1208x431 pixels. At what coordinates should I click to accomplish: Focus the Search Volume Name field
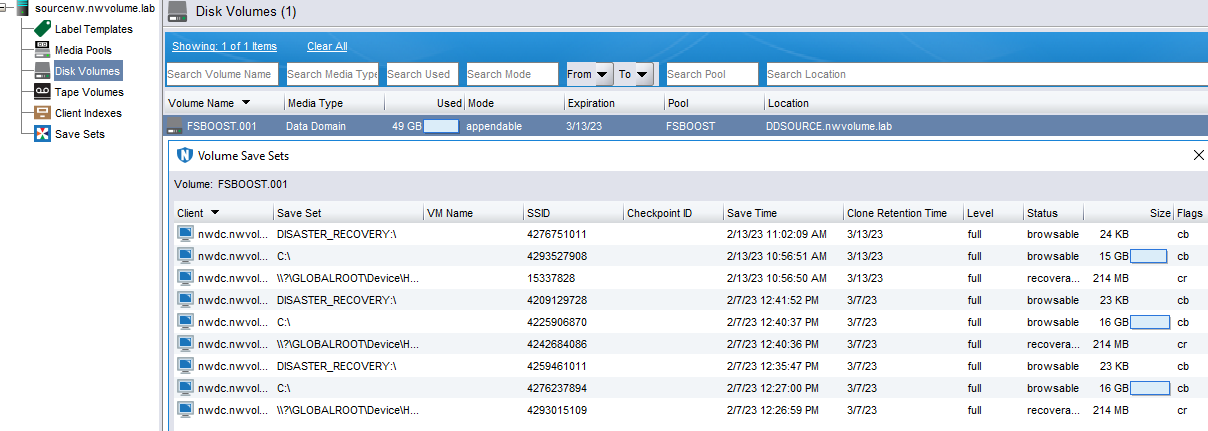222,74
